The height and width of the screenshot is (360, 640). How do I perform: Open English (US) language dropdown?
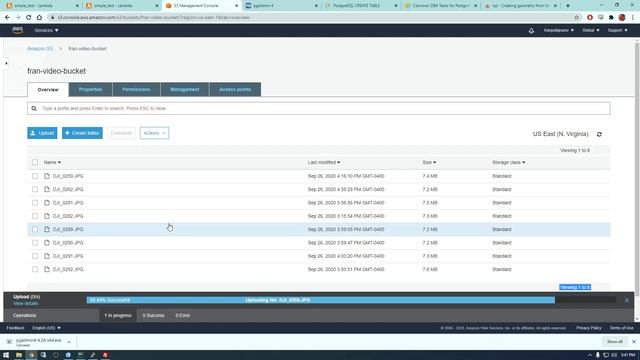coord(47,328)
